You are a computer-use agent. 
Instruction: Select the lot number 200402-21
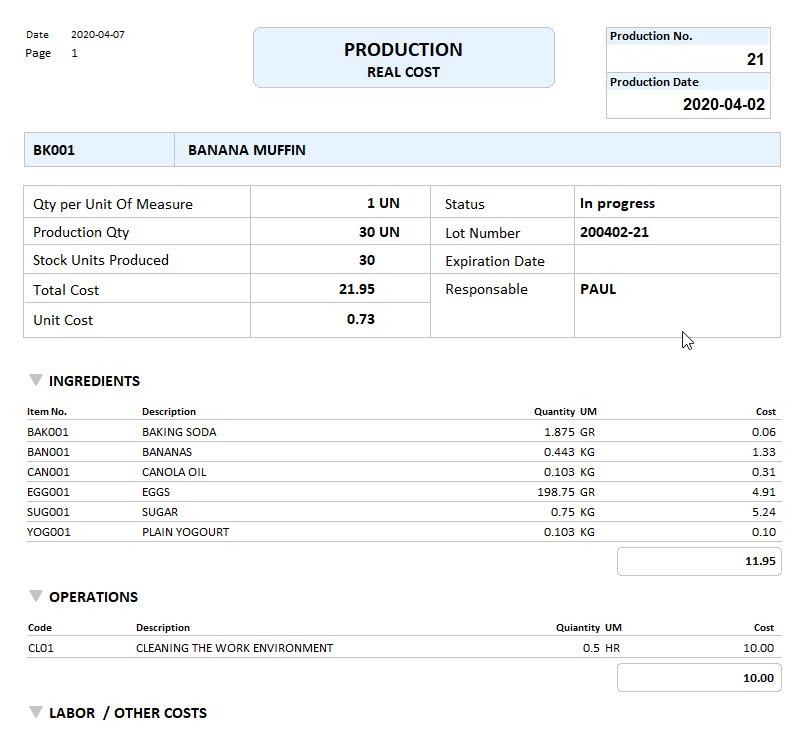coord(614,232)
